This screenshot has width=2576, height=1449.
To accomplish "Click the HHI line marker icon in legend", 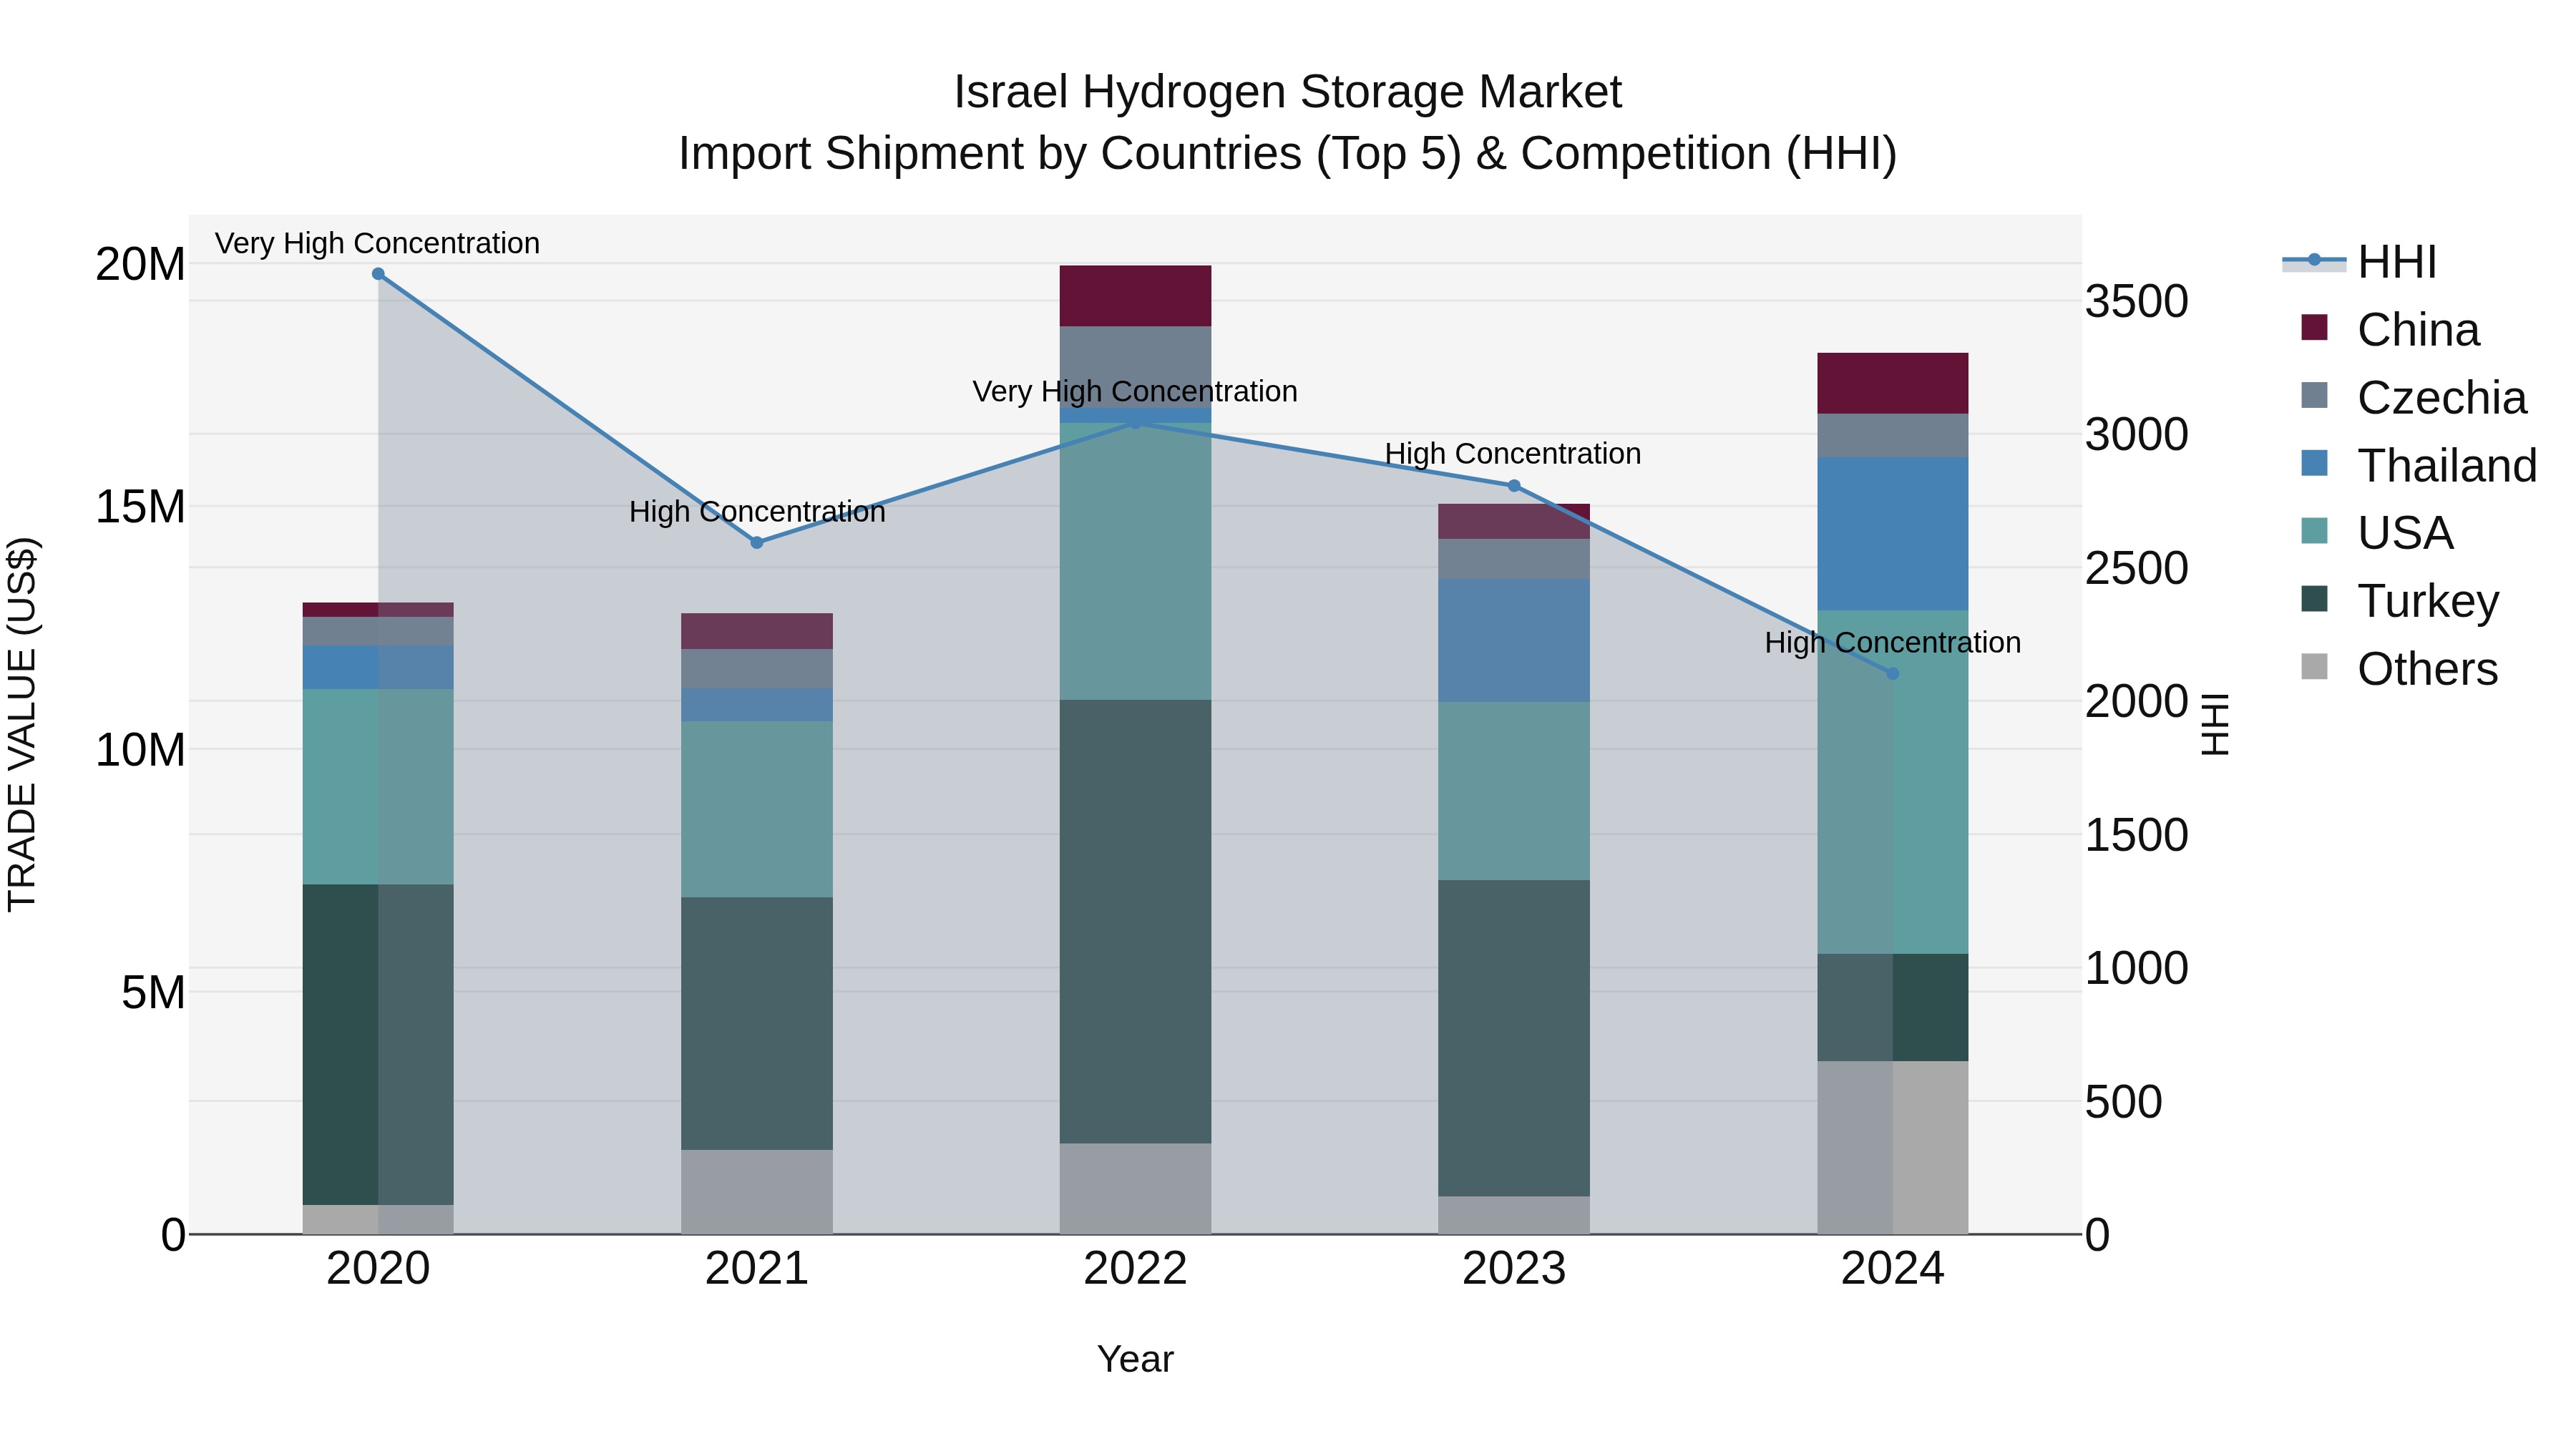I will tap(2314, 260).
